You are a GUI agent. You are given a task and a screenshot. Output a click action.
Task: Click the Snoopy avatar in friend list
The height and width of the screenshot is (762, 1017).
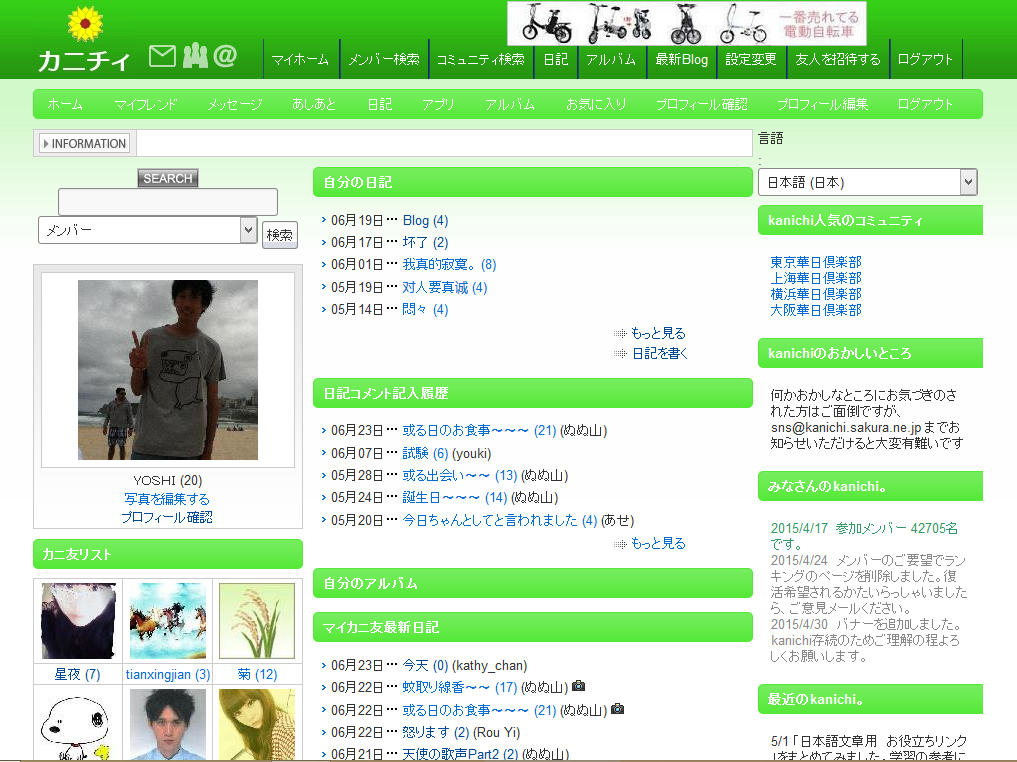pos(77,723)
